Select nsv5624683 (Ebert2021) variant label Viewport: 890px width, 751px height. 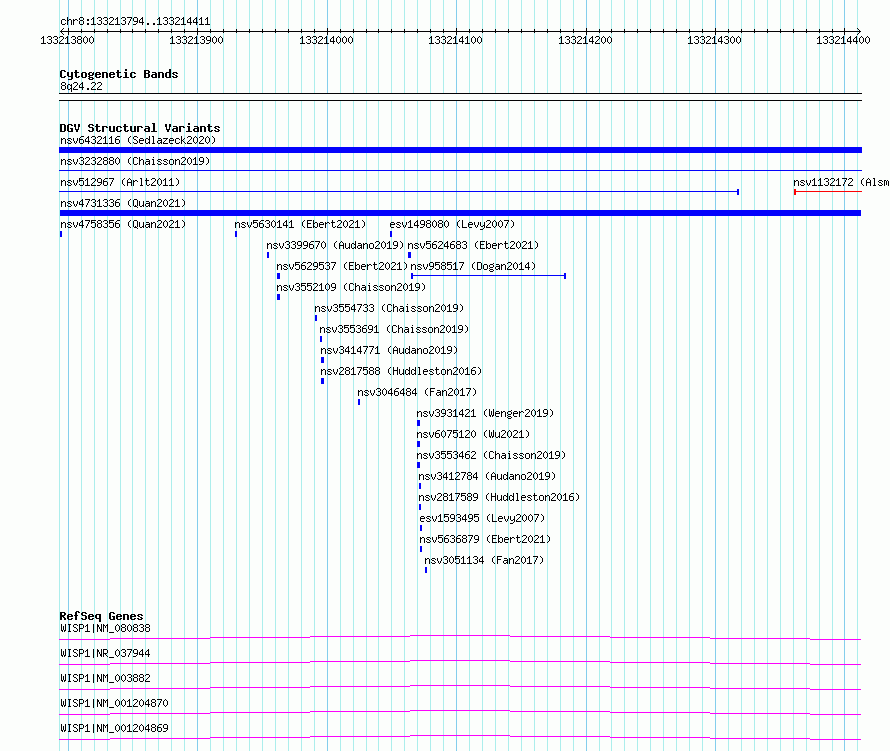[473, 245]
